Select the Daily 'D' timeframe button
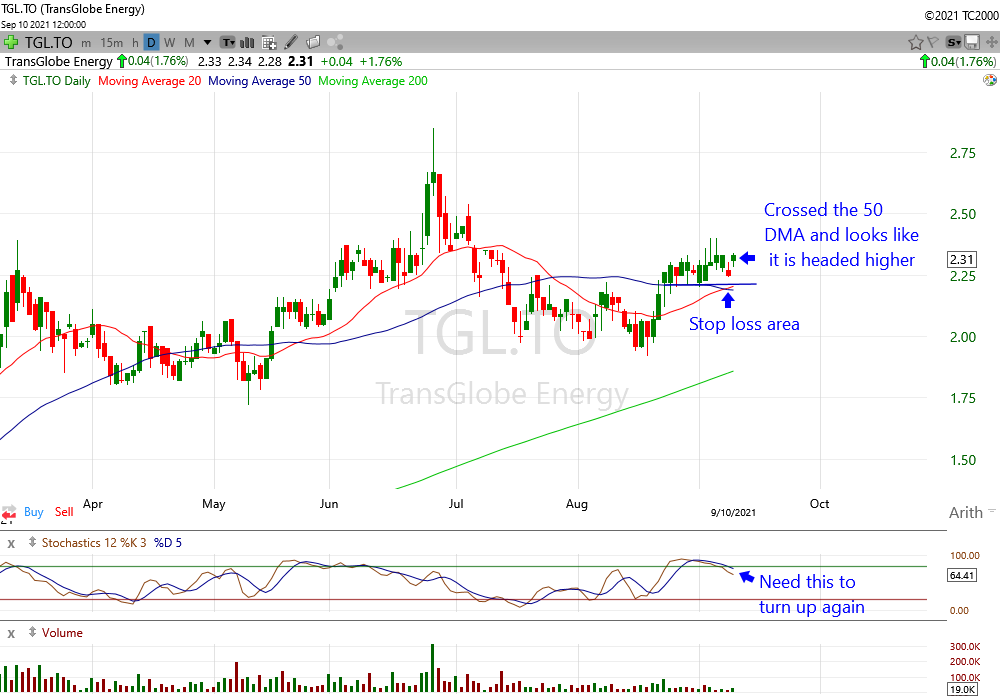1000x700 pixels. (x=151, y=43)
